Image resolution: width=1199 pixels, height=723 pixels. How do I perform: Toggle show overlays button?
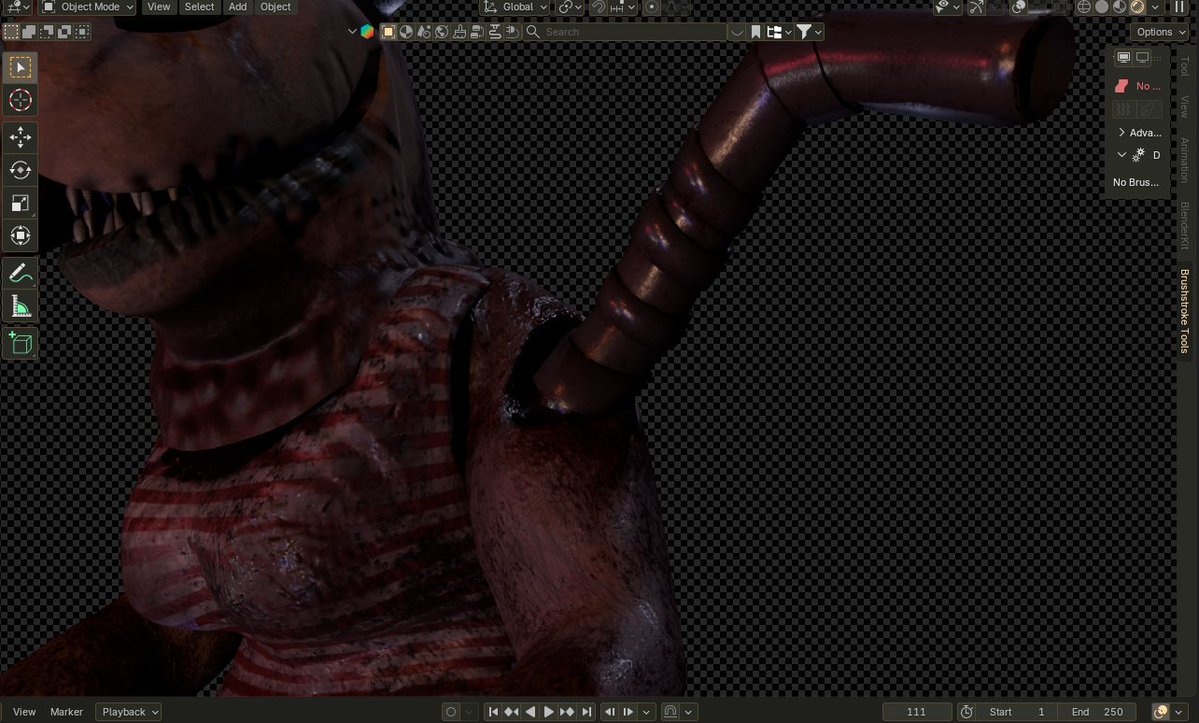coord(1019,7)
